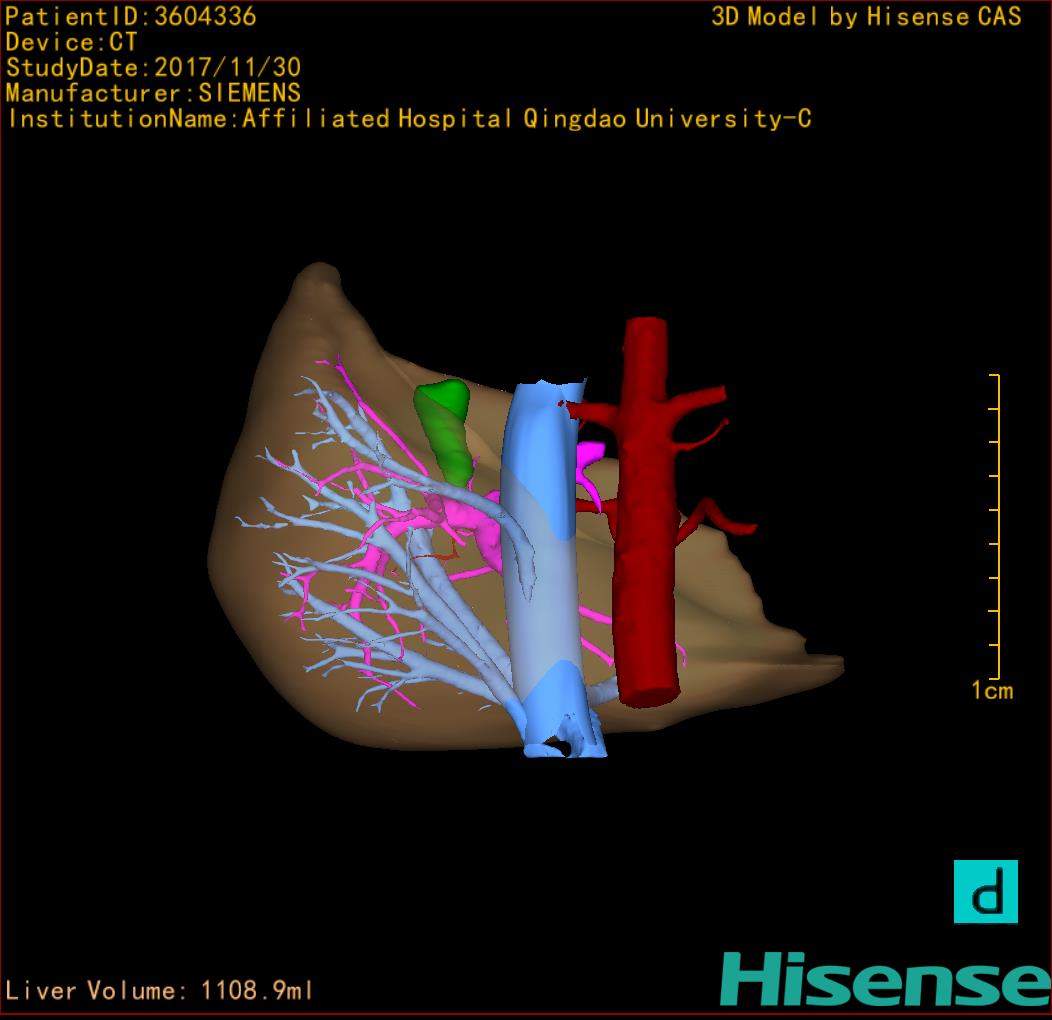
Task: Click the bottom opening of the blue vena cava
Action: coord(558,746)
